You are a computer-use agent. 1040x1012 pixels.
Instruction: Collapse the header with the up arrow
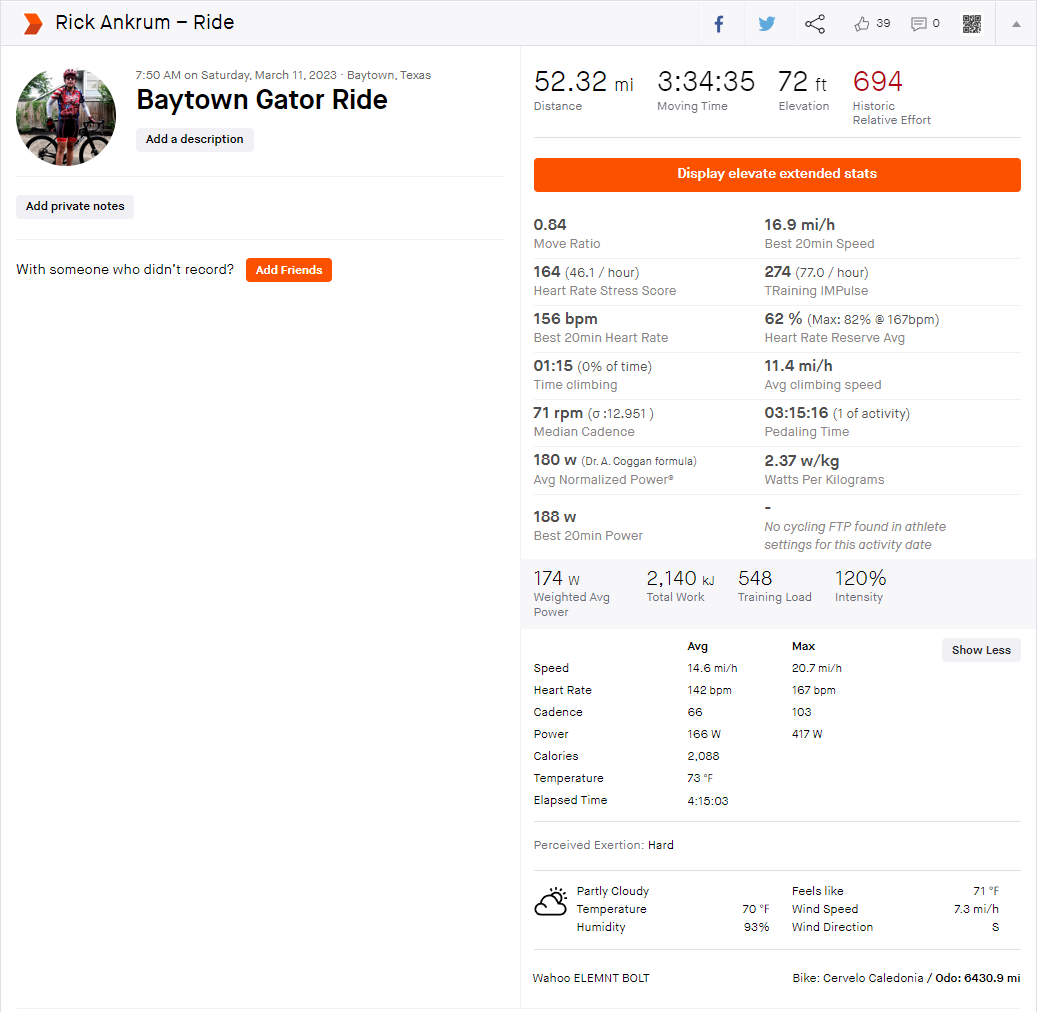coord(1016,24)
